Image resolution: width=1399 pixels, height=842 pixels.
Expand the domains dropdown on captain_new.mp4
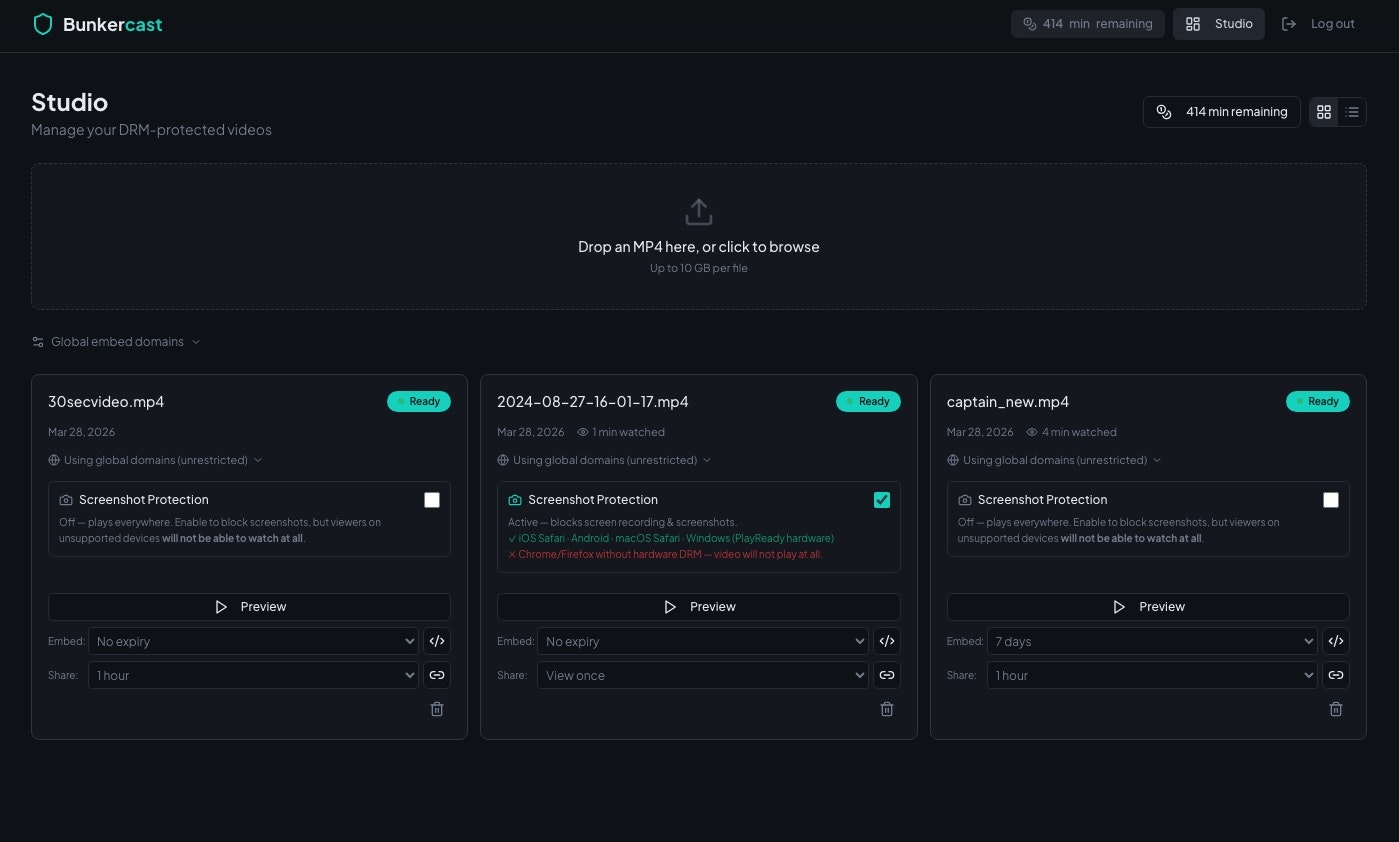1054,460
